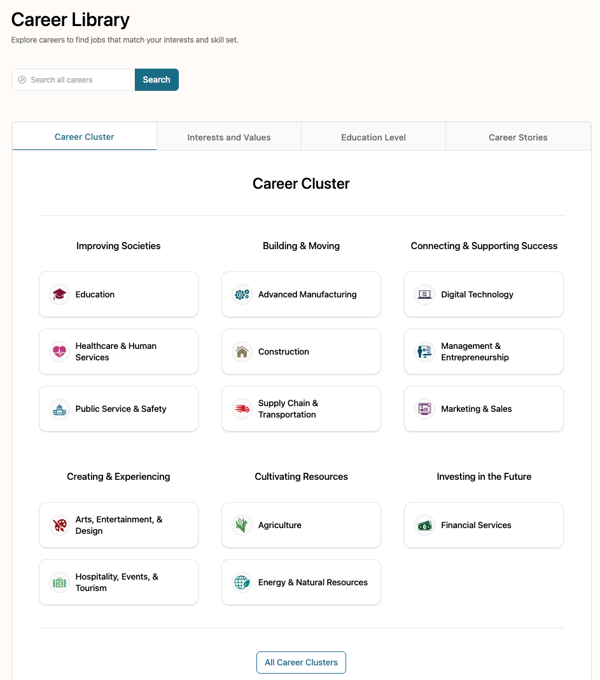Click the Energy & Natural Resources globe icon
This screenshot has width=600, height=680.
[x=242, y=582]
